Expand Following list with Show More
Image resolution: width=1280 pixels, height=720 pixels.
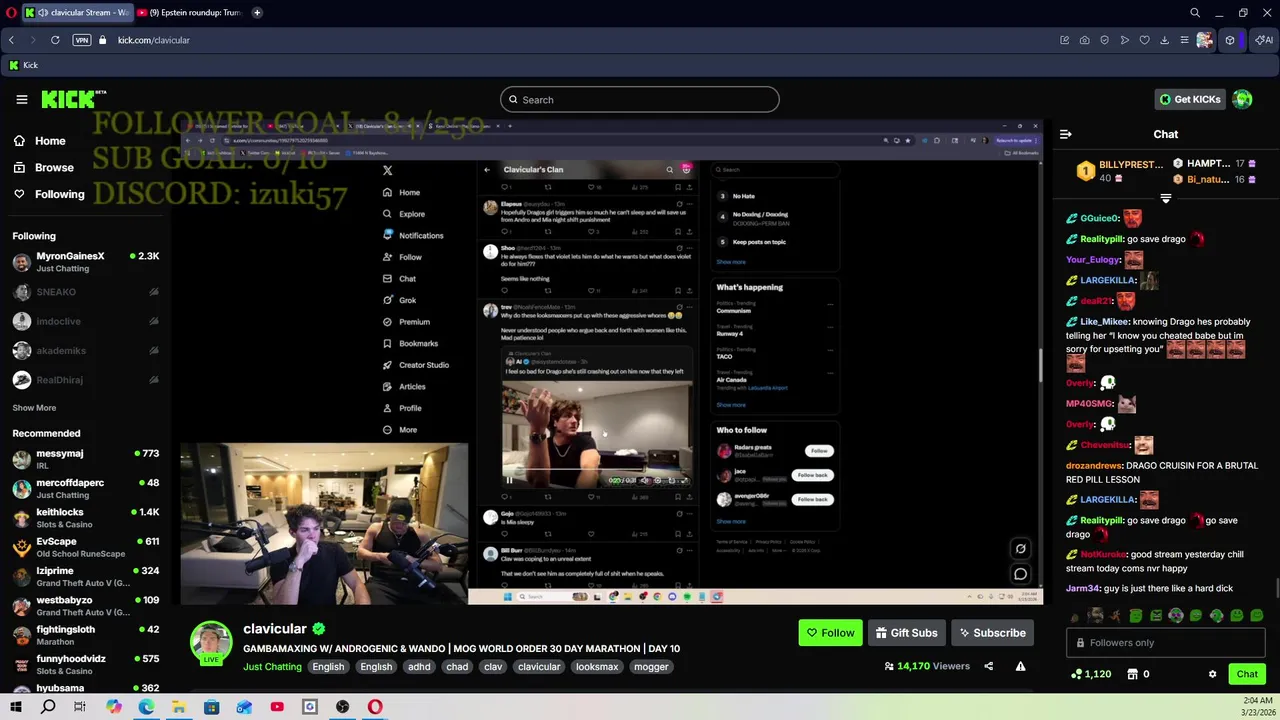point(34,408)
